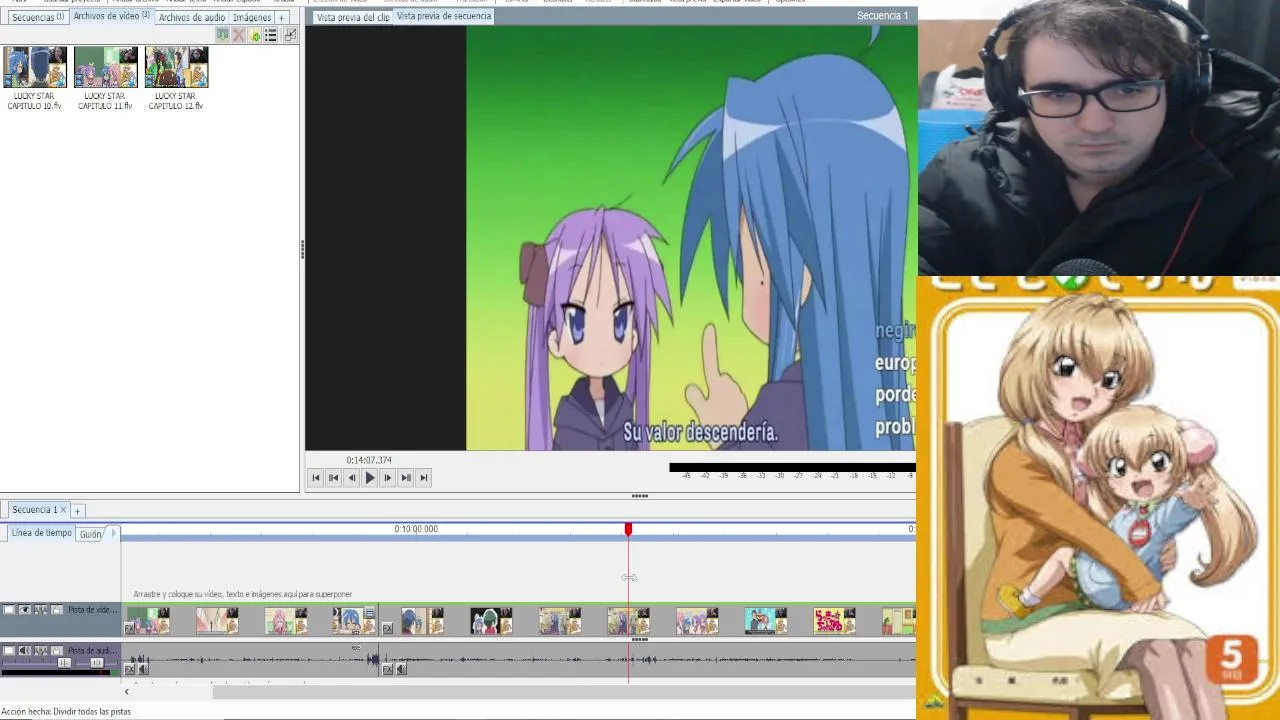Viewport: 1280px width, 720px height.
Task: Toggle video track visibility eye
Action: point(25,610)
